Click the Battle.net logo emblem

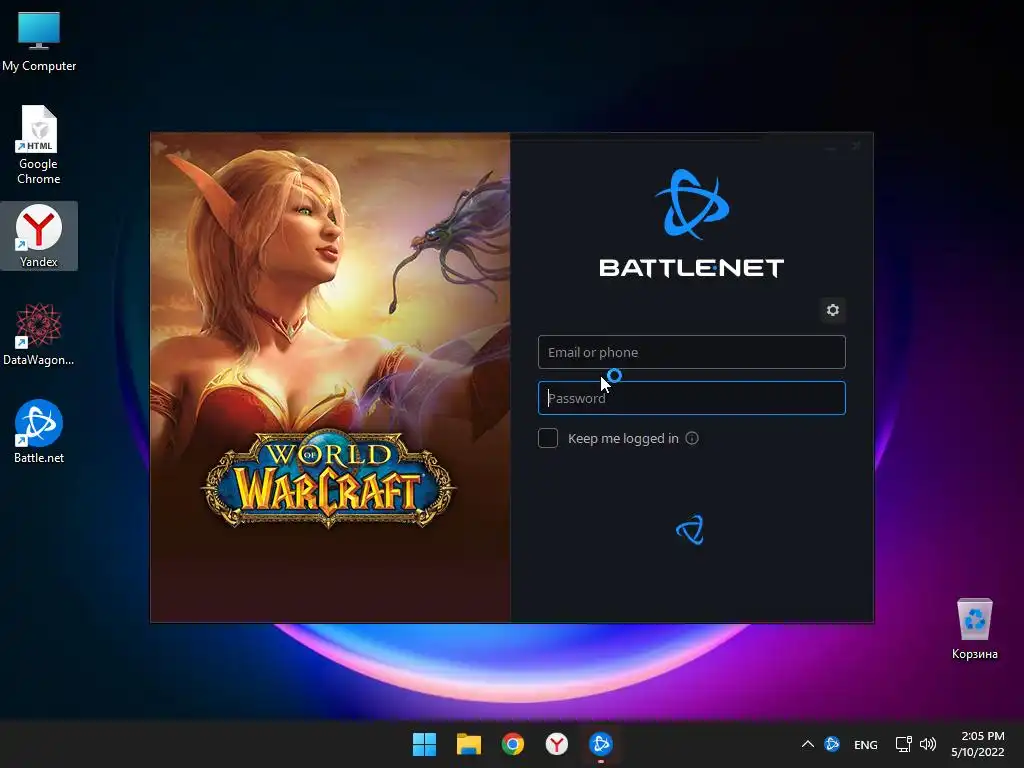pyautogui.click(x=692, y=204)
